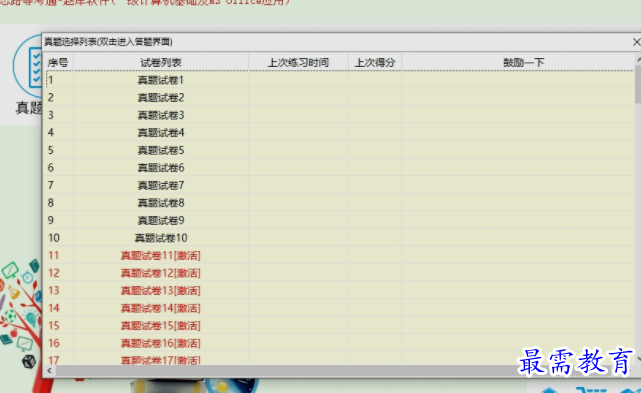This screenshot has height=393, width=641.
Task: Click the 试卷列表 column header
Action: (x=161, y=63)
